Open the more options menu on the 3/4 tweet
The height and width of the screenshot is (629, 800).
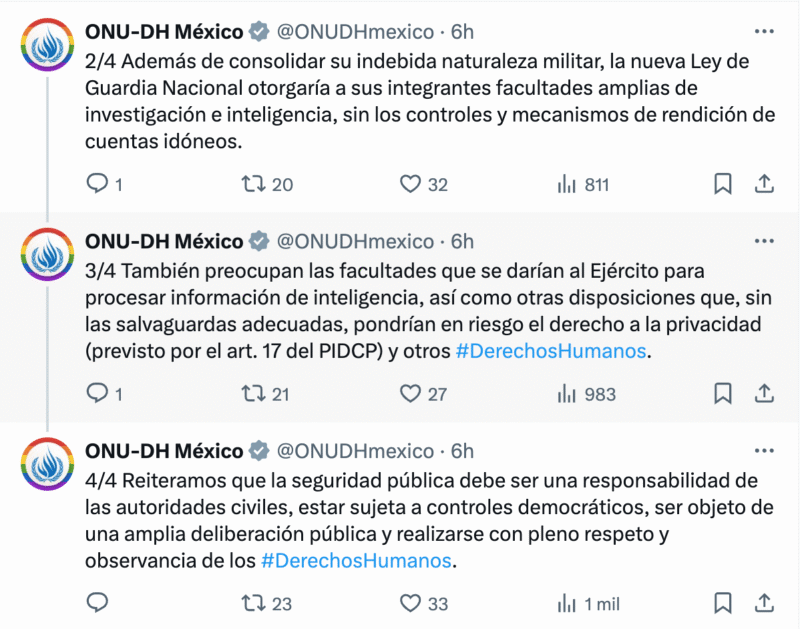coord(765,241)
